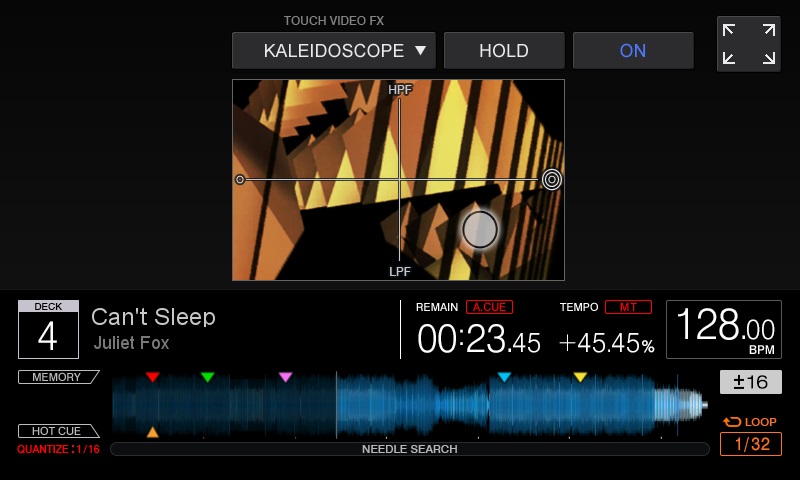The width and height of the screenshot is (800, 480).
Task: Click the orange LOOP arrow icon
Action: [x=732, y=422]
